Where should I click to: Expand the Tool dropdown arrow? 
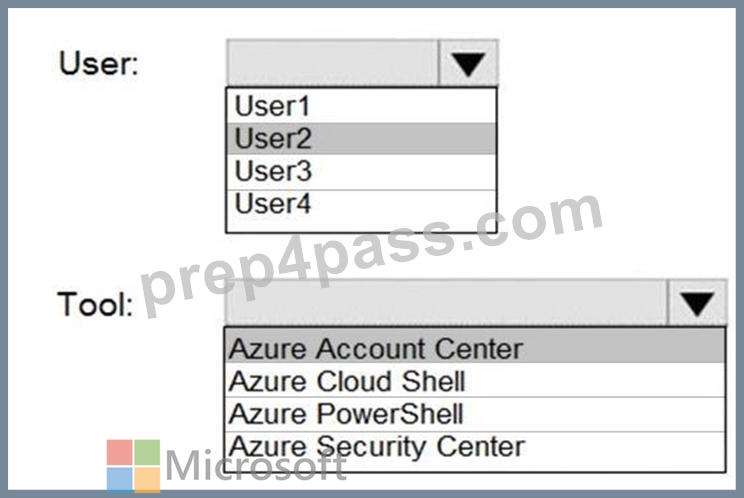(697, 303)
